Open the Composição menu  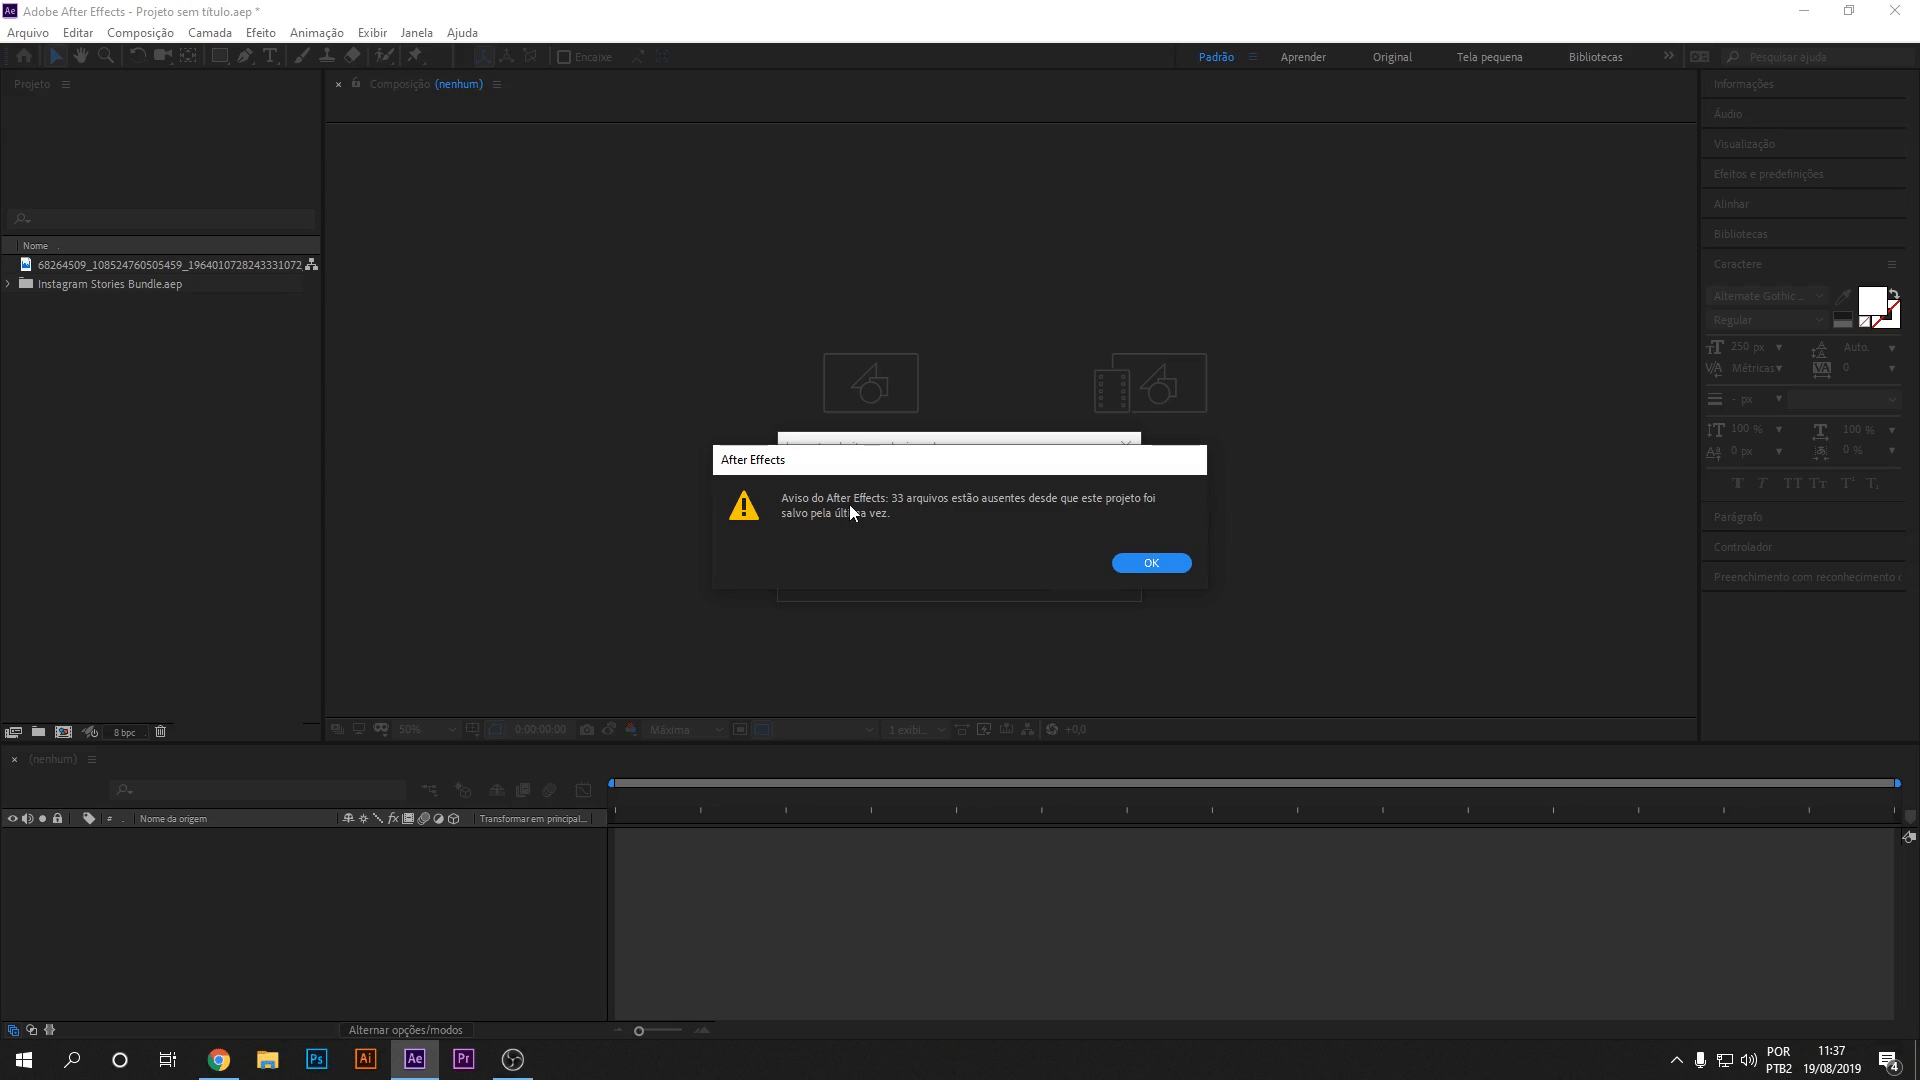pyautogui.click(x=140, y=33)
